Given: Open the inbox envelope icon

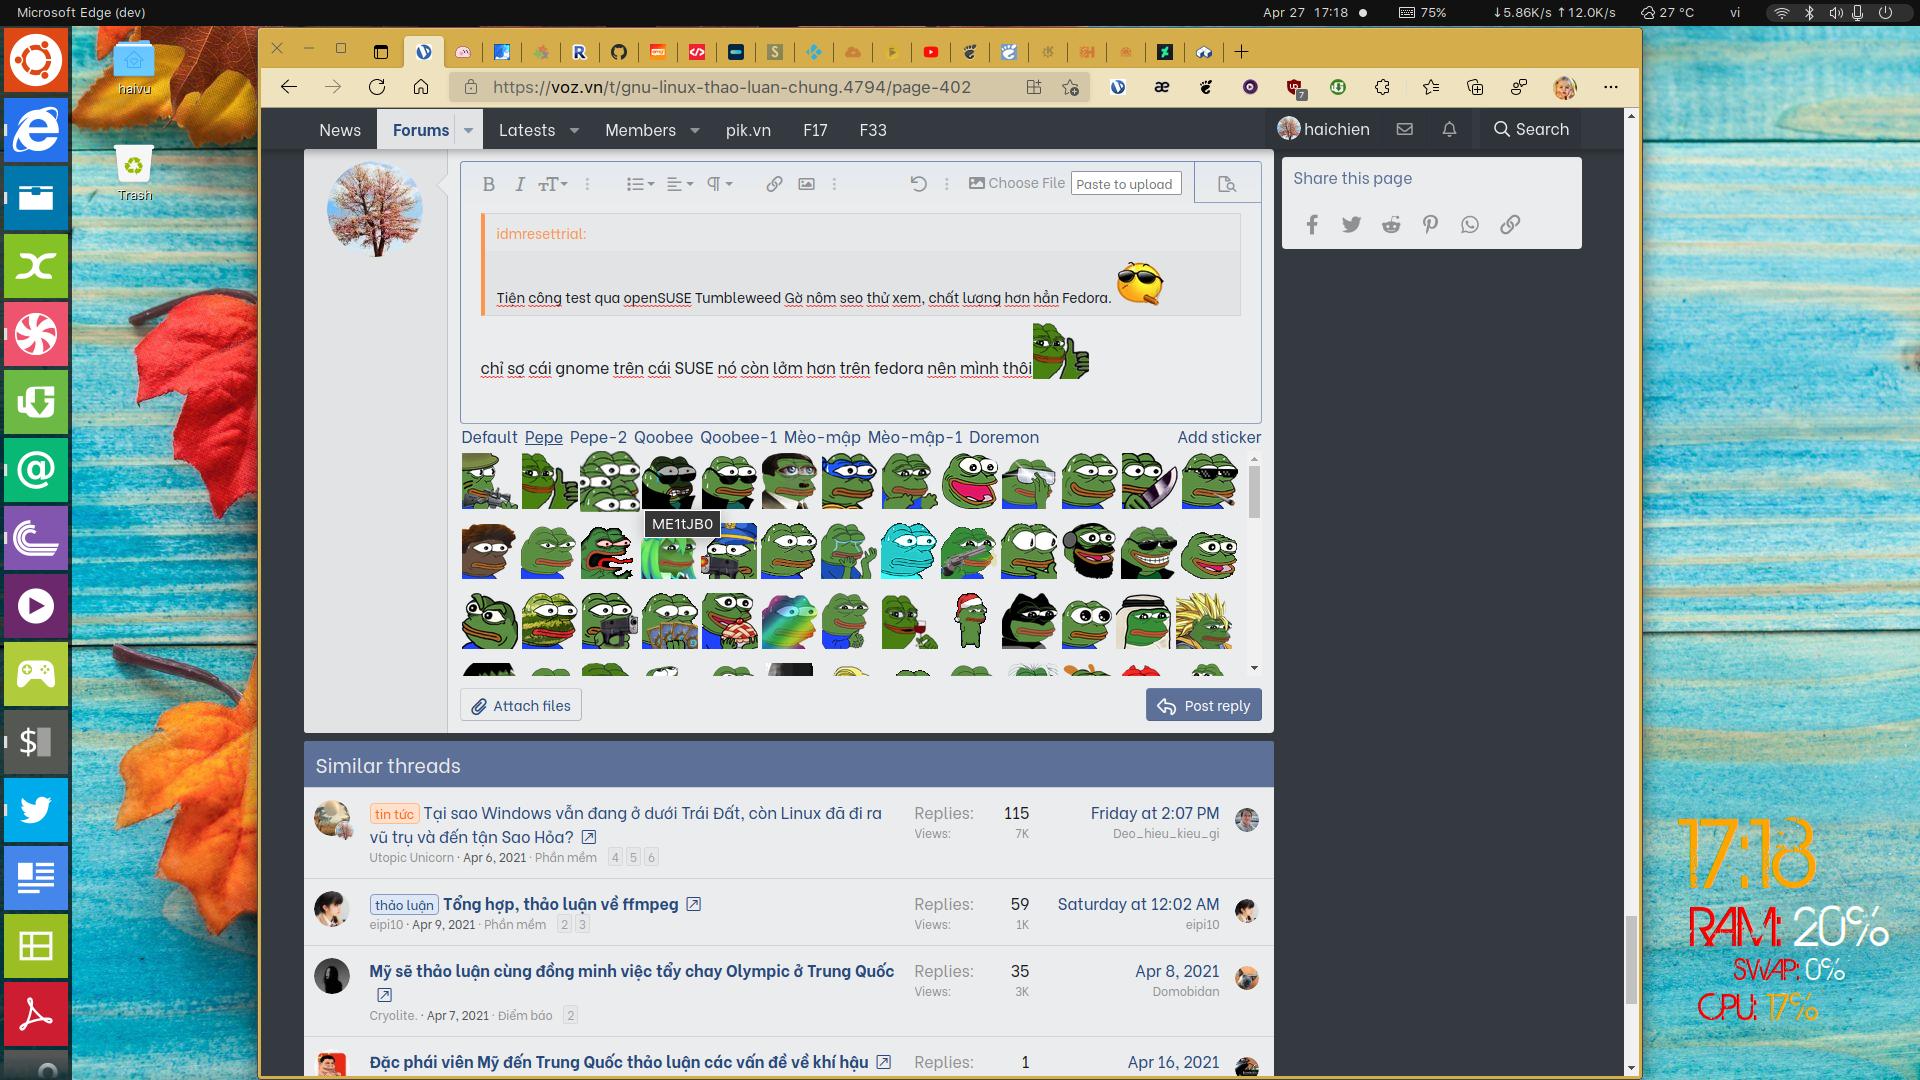Looking at the screenshot, I should [1405, 129].
